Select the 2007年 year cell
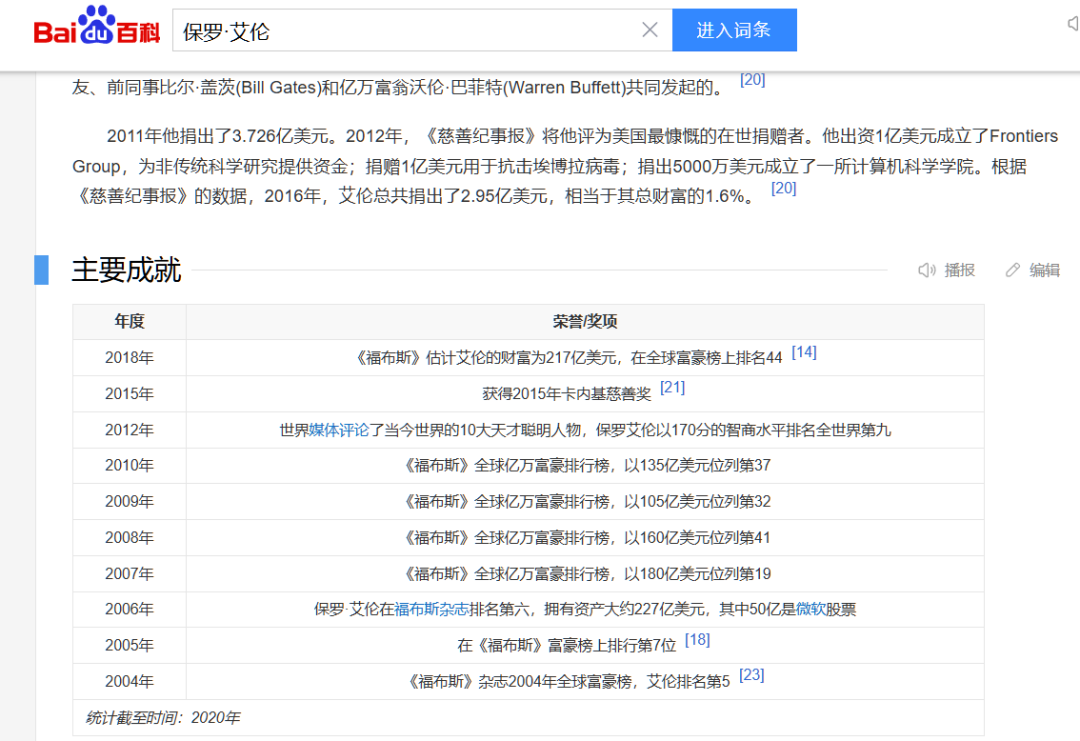 (129, 574)
